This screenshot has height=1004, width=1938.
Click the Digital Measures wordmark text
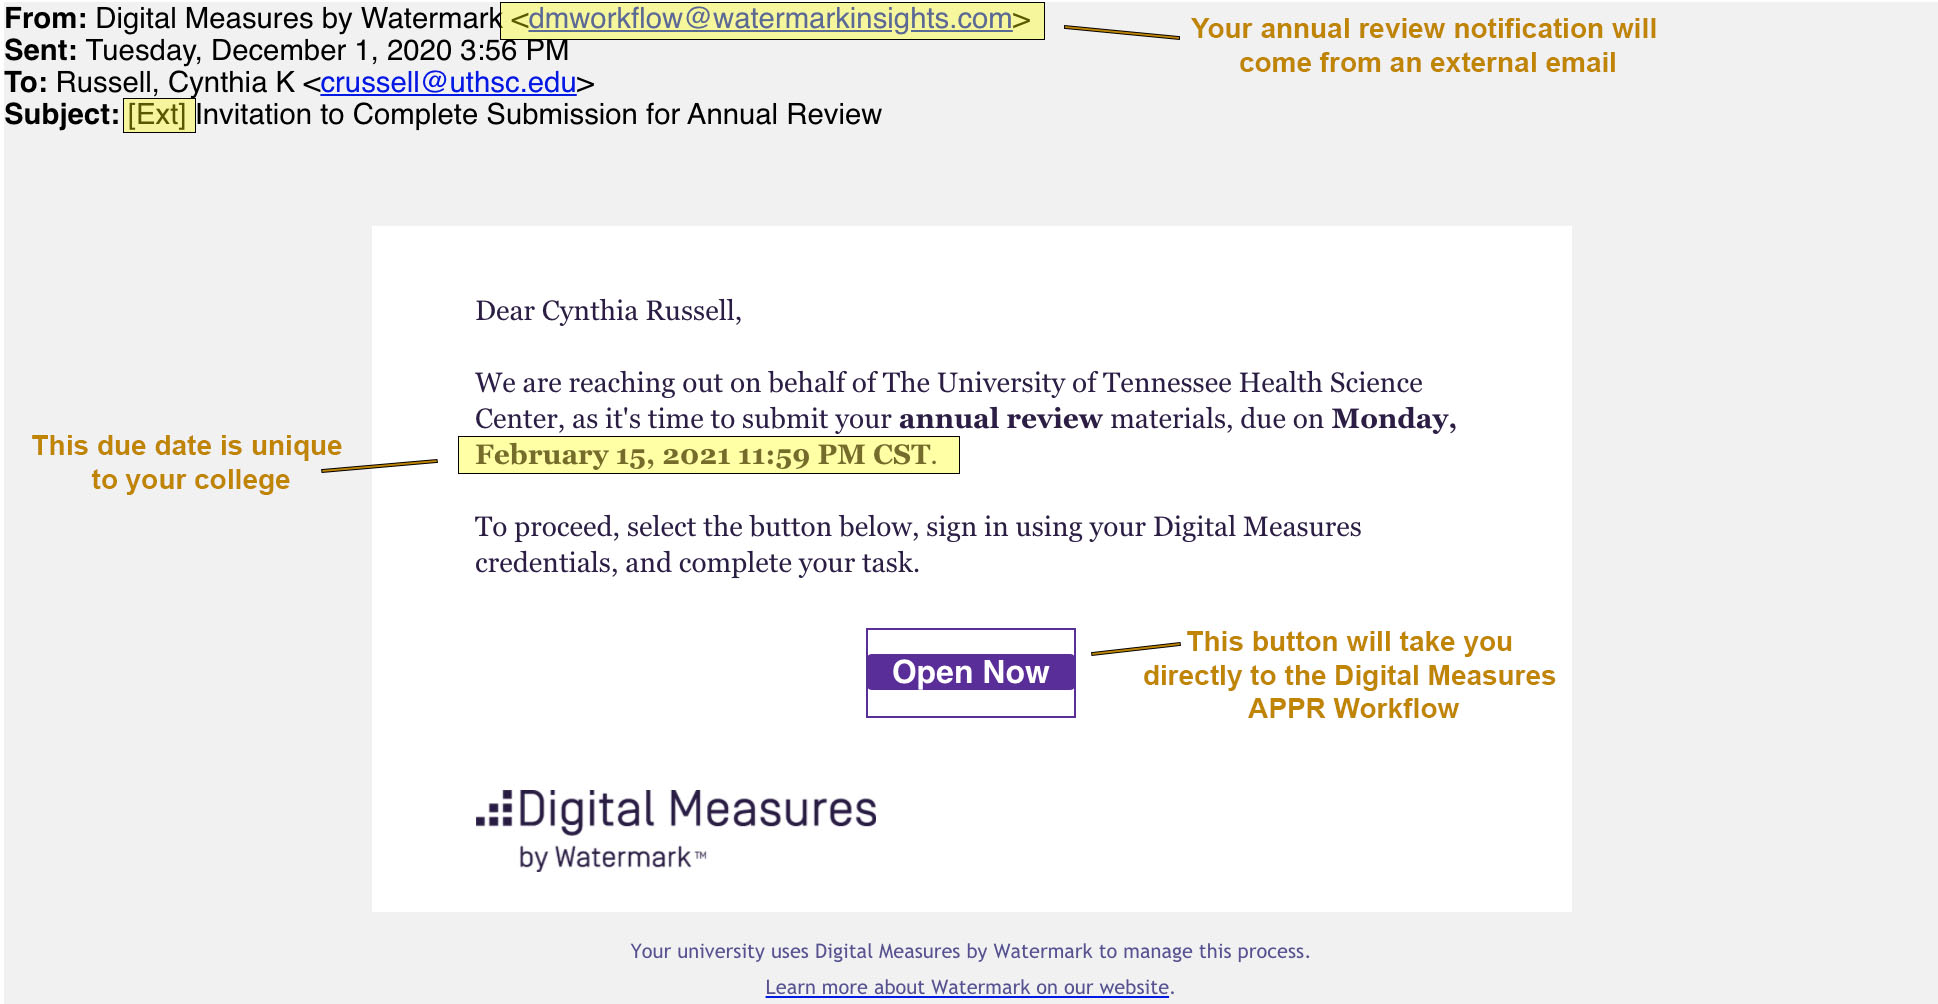pyautogui.click(x=697, y=810)
